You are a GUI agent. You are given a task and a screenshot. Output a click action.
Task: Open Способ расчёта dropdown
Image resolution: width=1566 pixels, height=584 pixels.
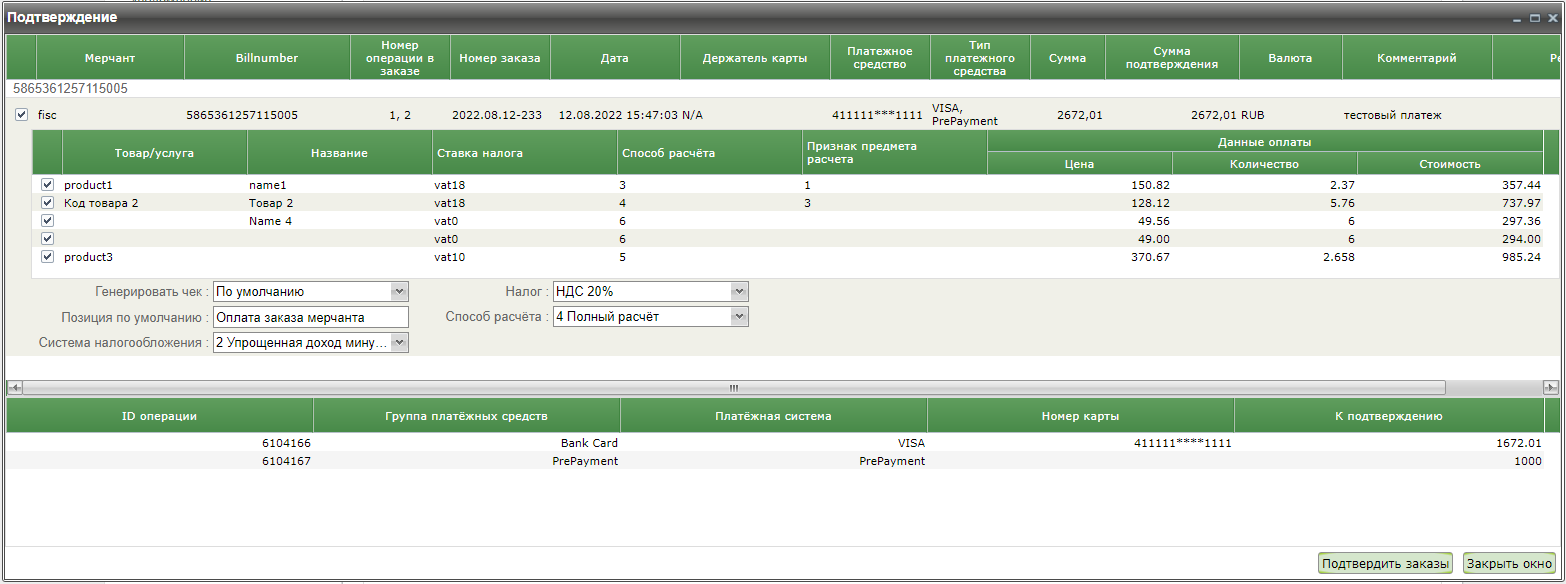click(x=739, y=317)
